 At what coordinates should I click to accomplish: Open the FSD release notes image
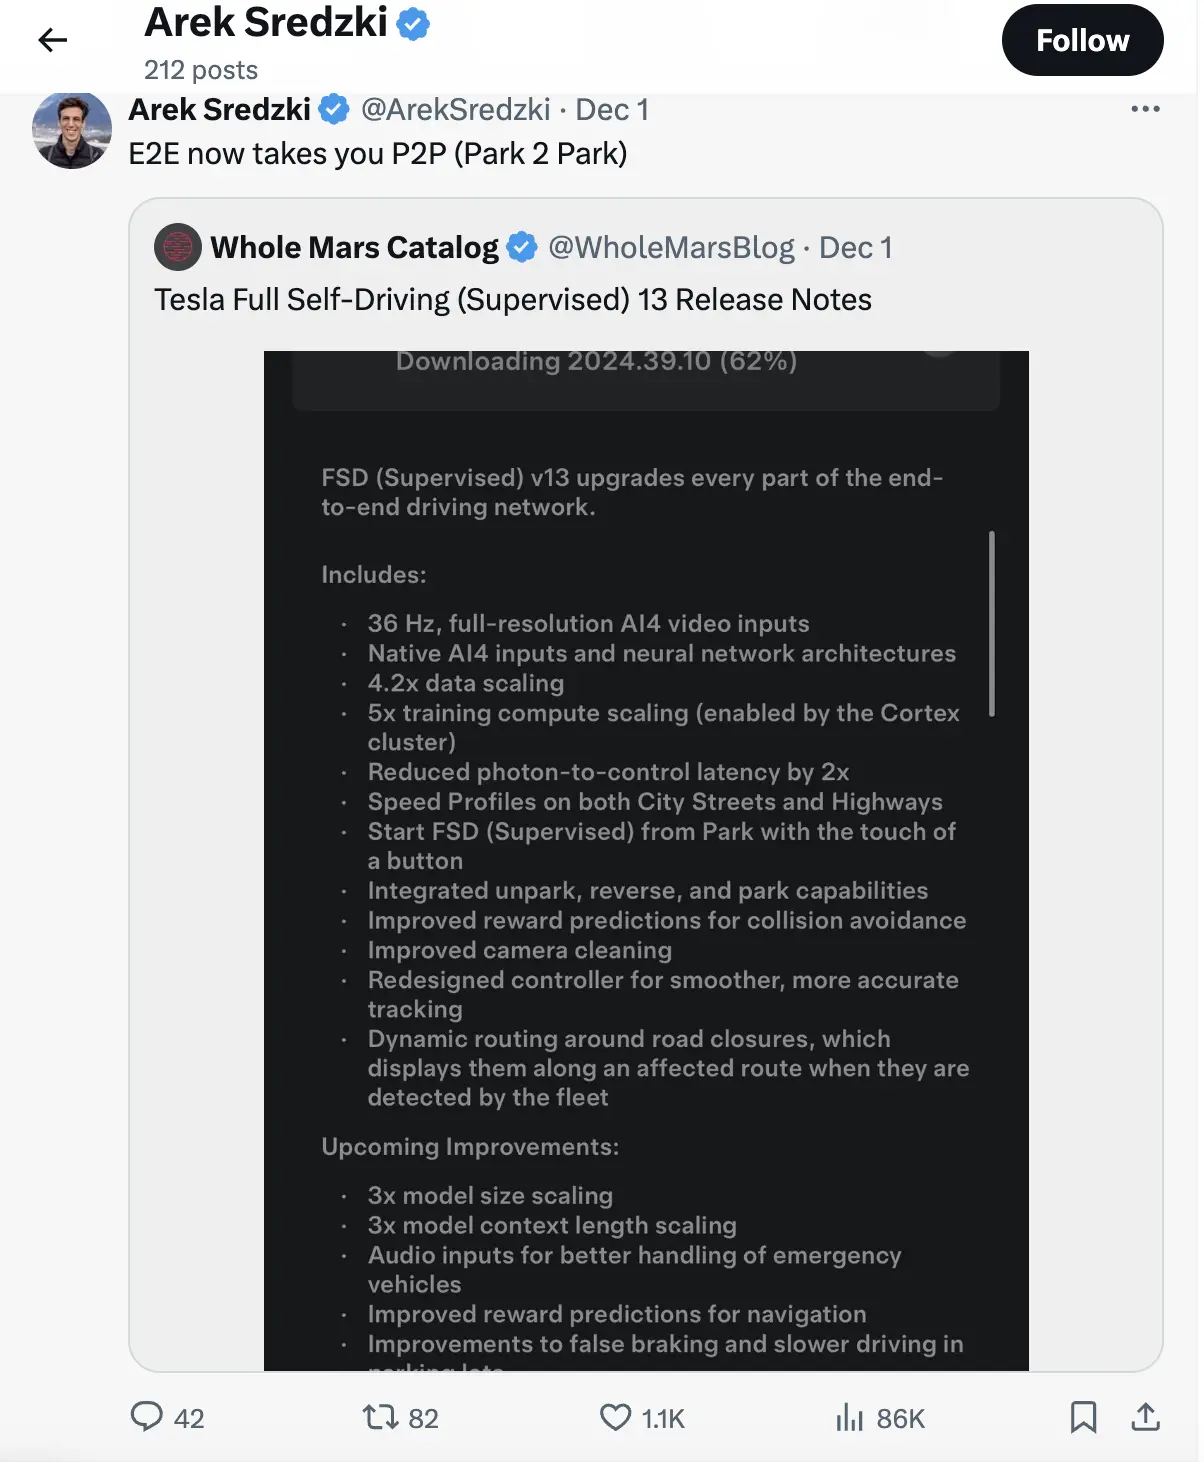646,860
